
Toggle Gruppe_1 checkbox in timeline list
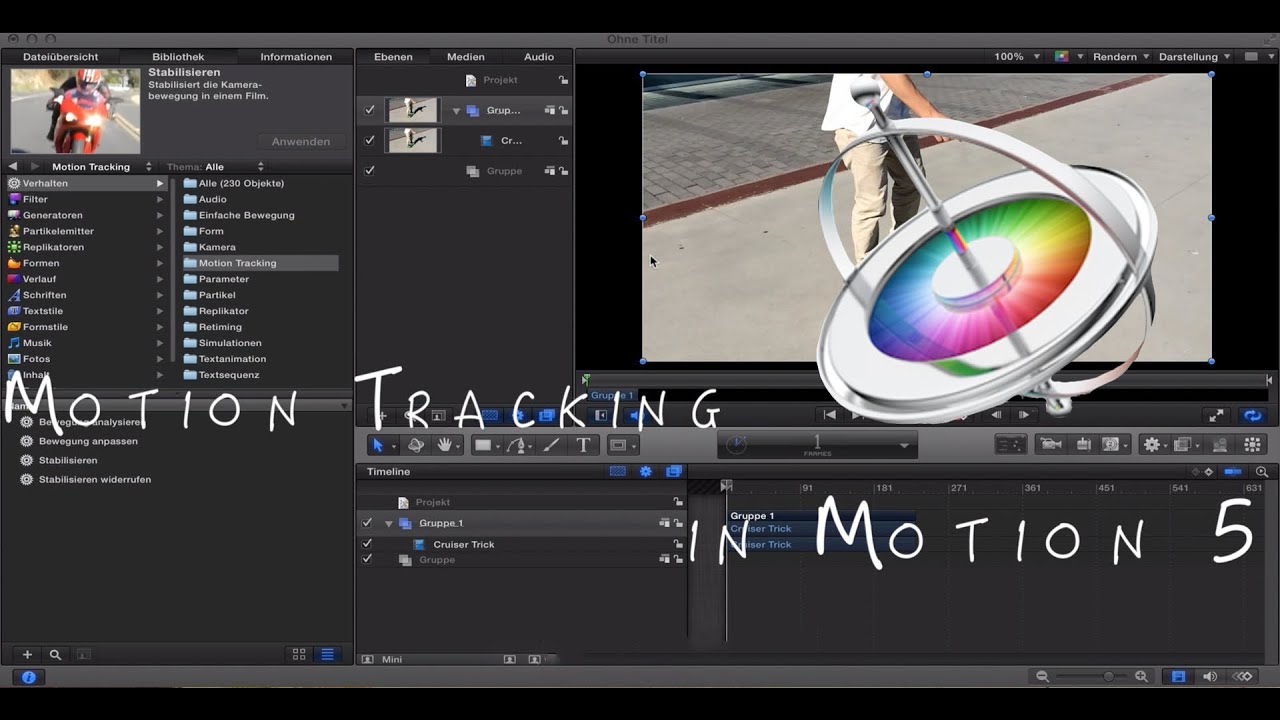[367, 523]
